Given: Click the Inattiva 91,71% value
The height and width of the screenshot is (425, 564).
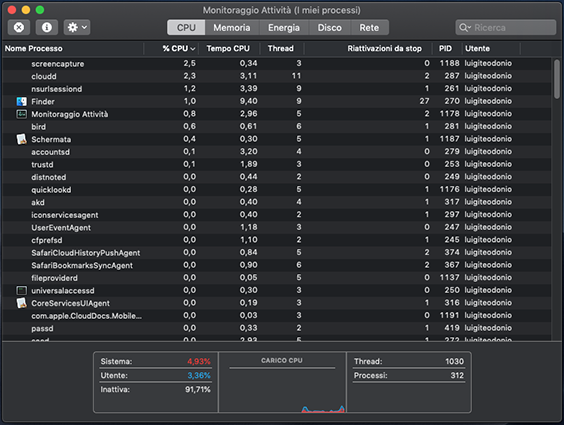Looking at the screenshot, I should (x=197, y=389).
